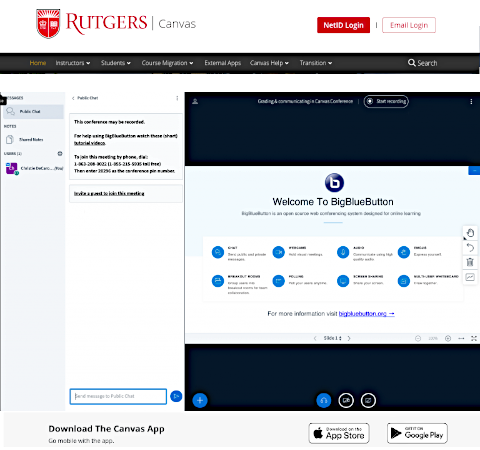Open the bigbluebutton.org link
The height and width of the screenshot is (450, 480).
tap(366, 314)
